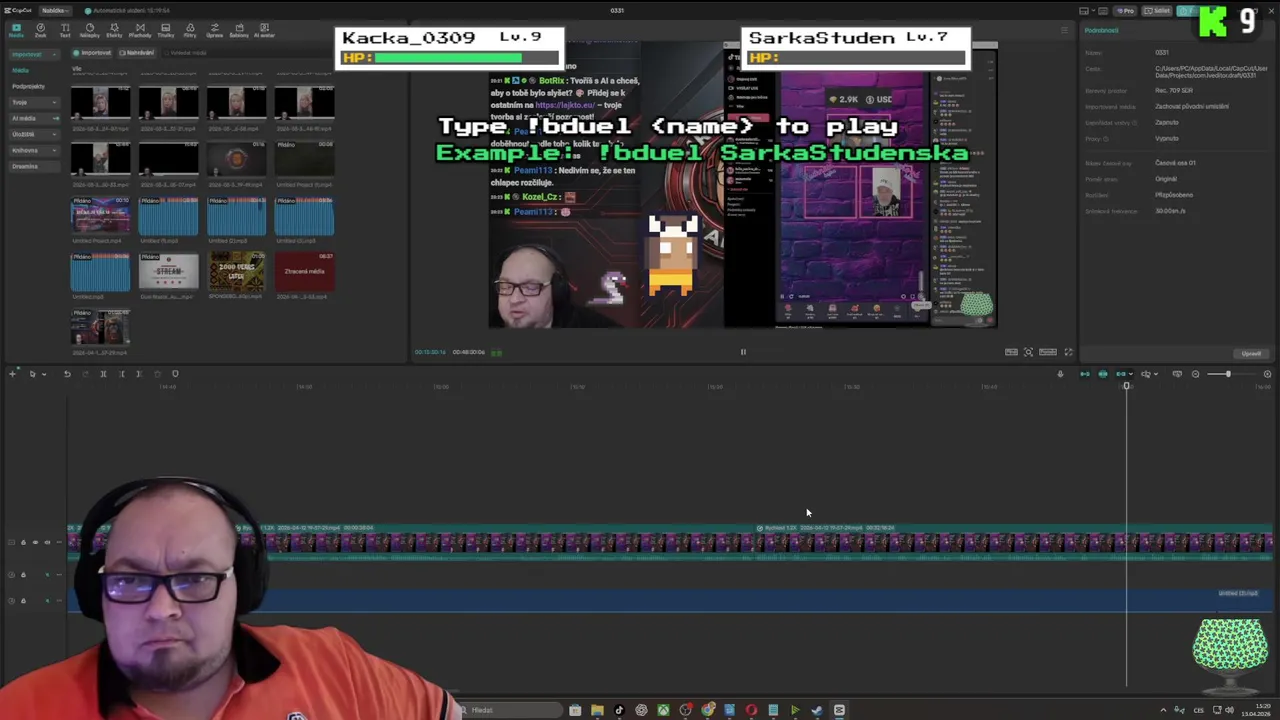Click the Titulky captions icon

pyautogui.click(x=166, y=30)
